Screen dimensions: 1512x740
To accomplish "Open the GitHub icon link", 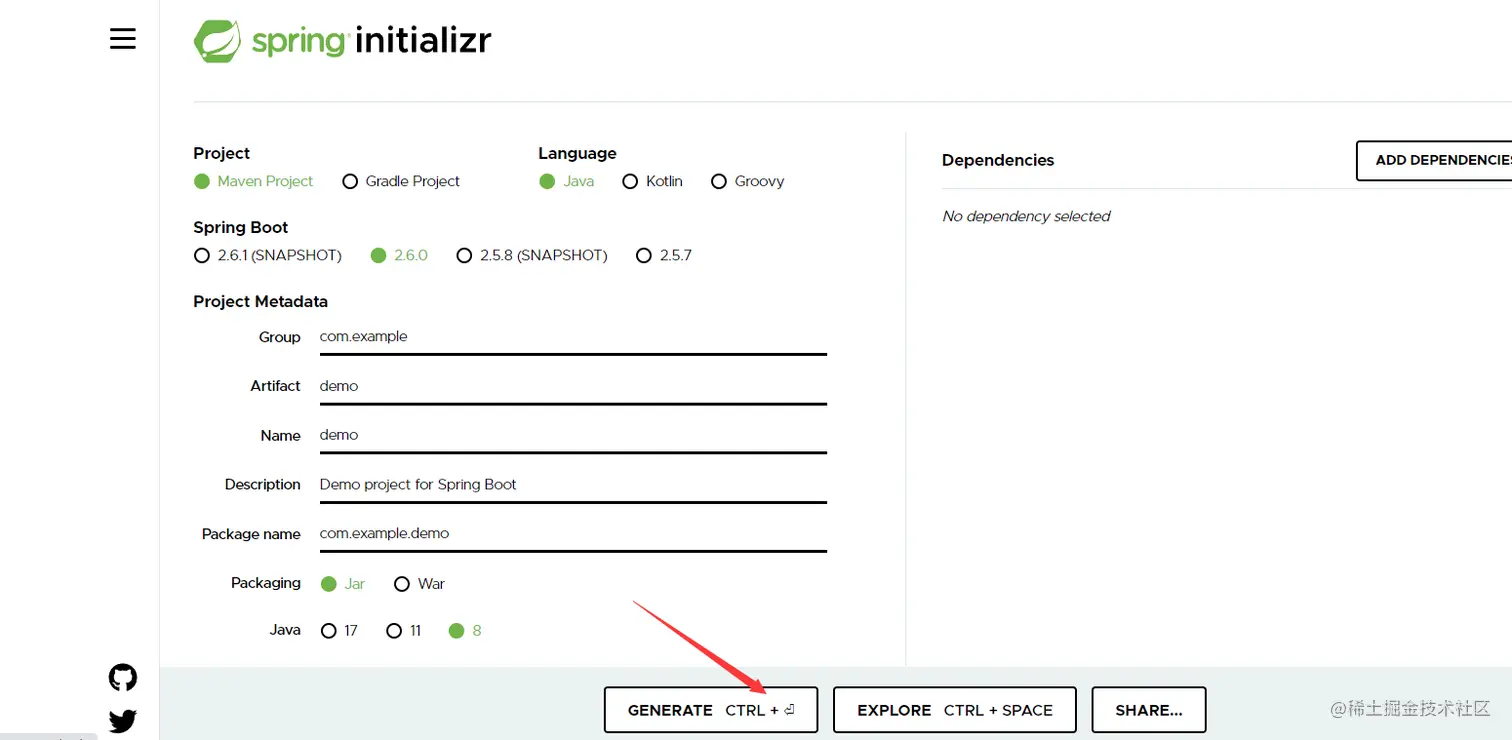I will pos(122,677).
